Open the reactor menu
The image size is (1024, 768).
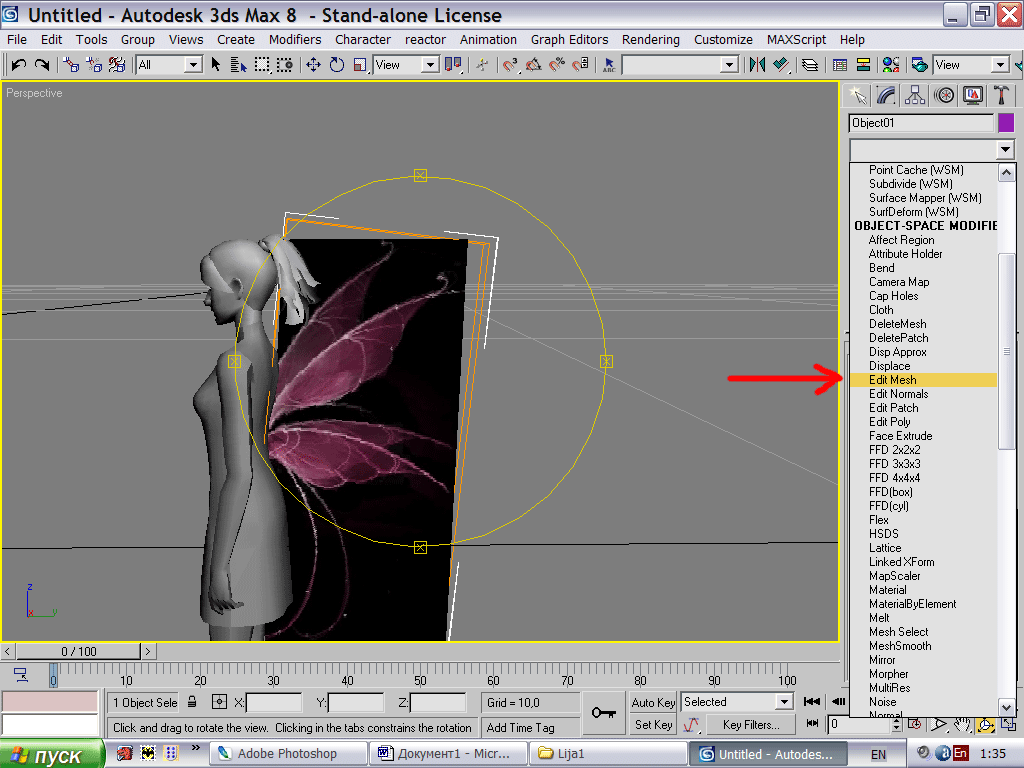click(x=425, y=40)
